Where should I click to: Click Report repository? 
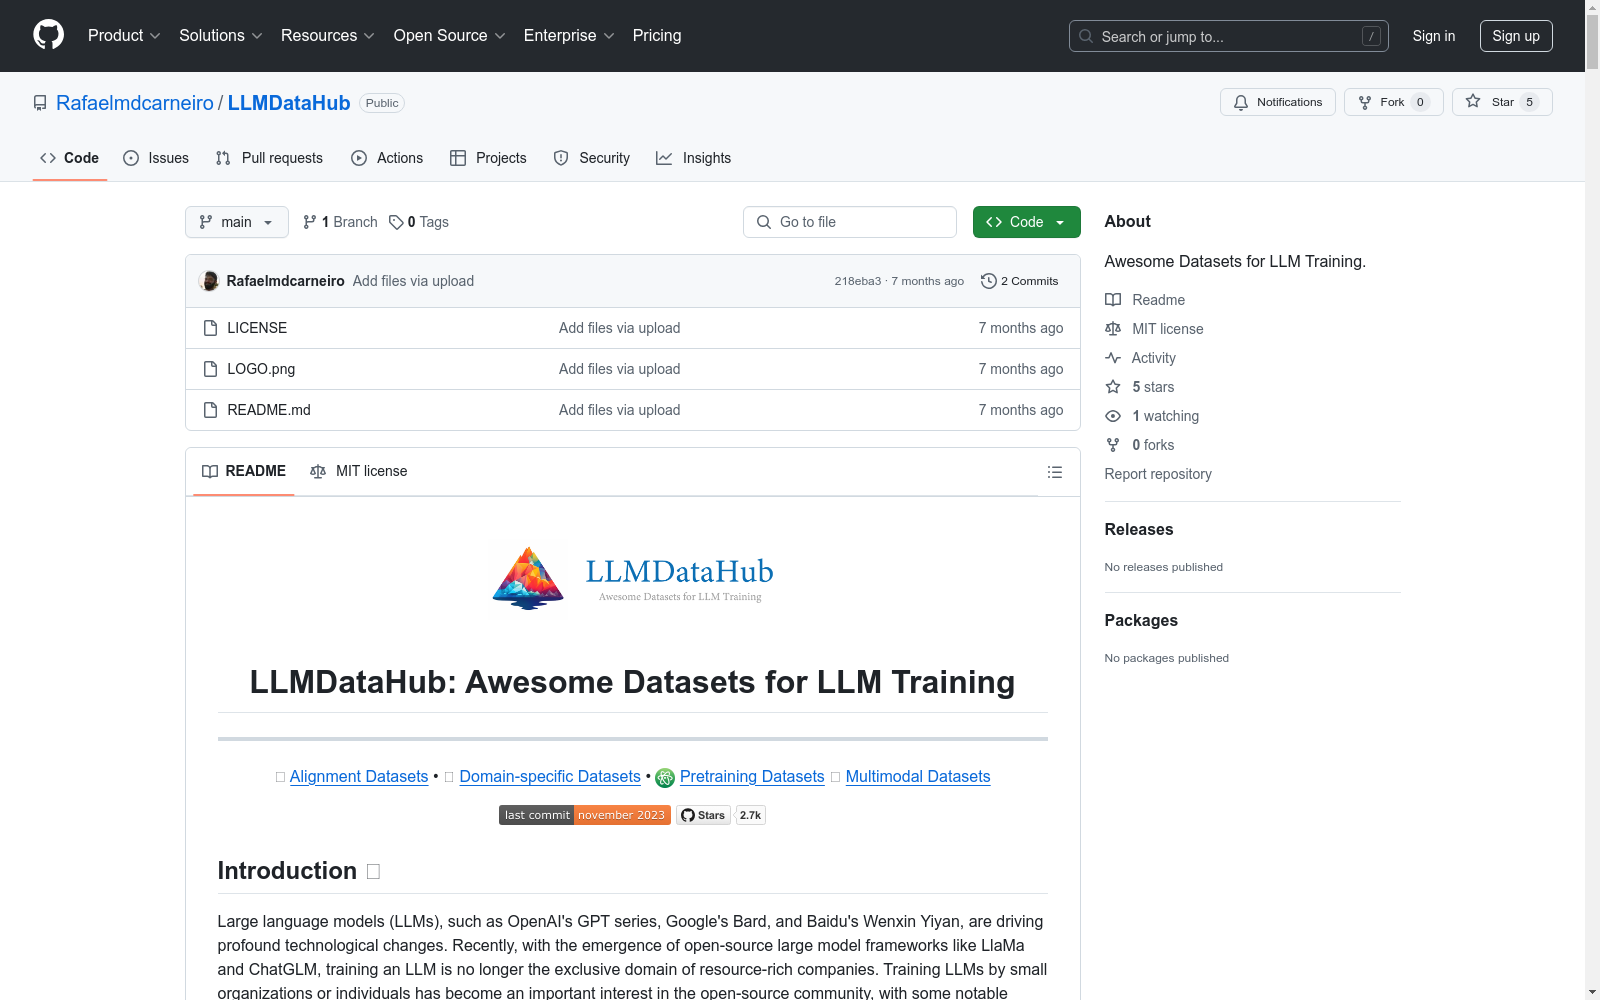pos(1158,474)
